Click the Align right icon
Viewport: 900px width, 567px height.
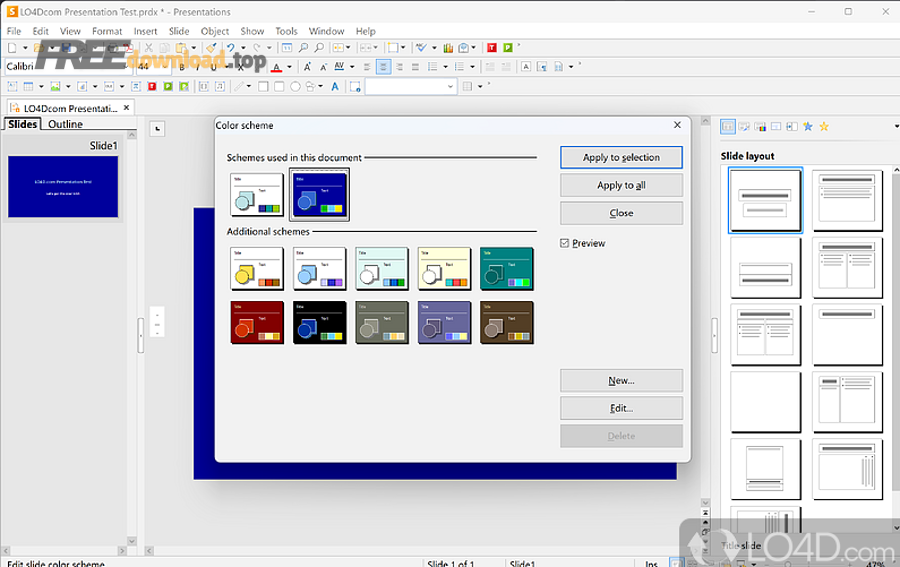tap(399, 67)
